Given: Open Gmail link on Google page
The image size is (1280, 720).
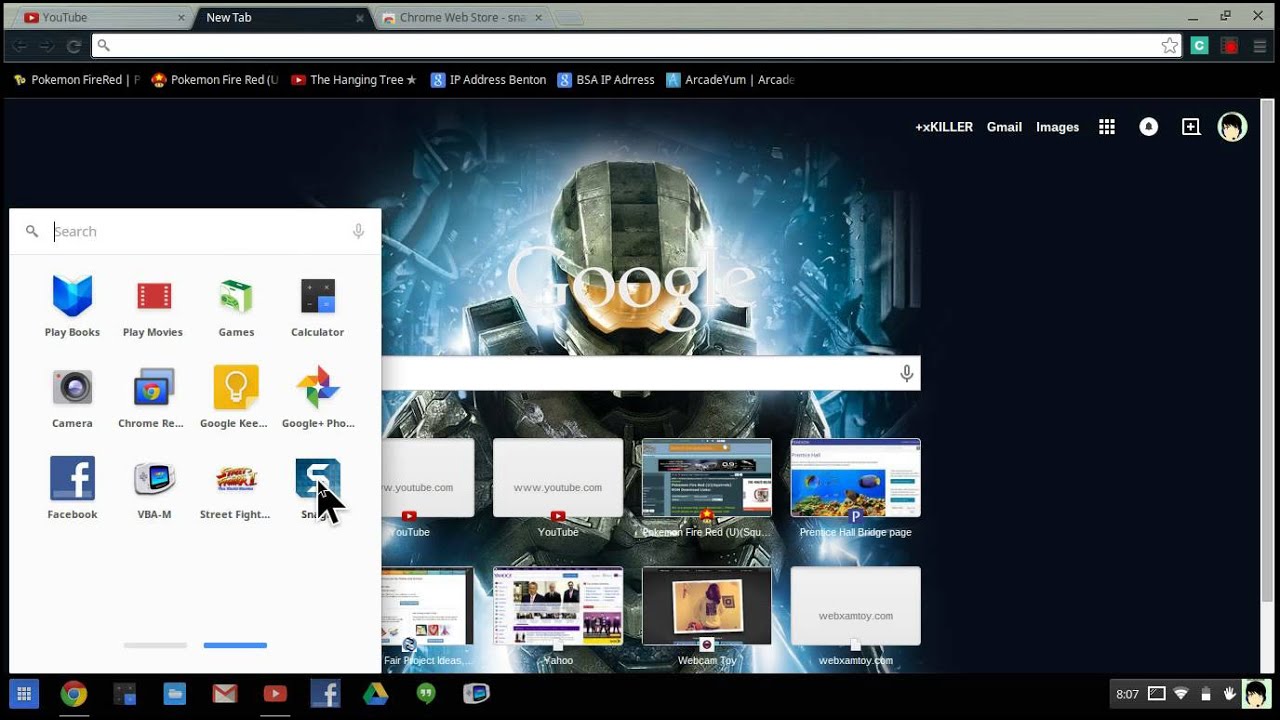Looking at the screenshot, I should point(1004,127).
